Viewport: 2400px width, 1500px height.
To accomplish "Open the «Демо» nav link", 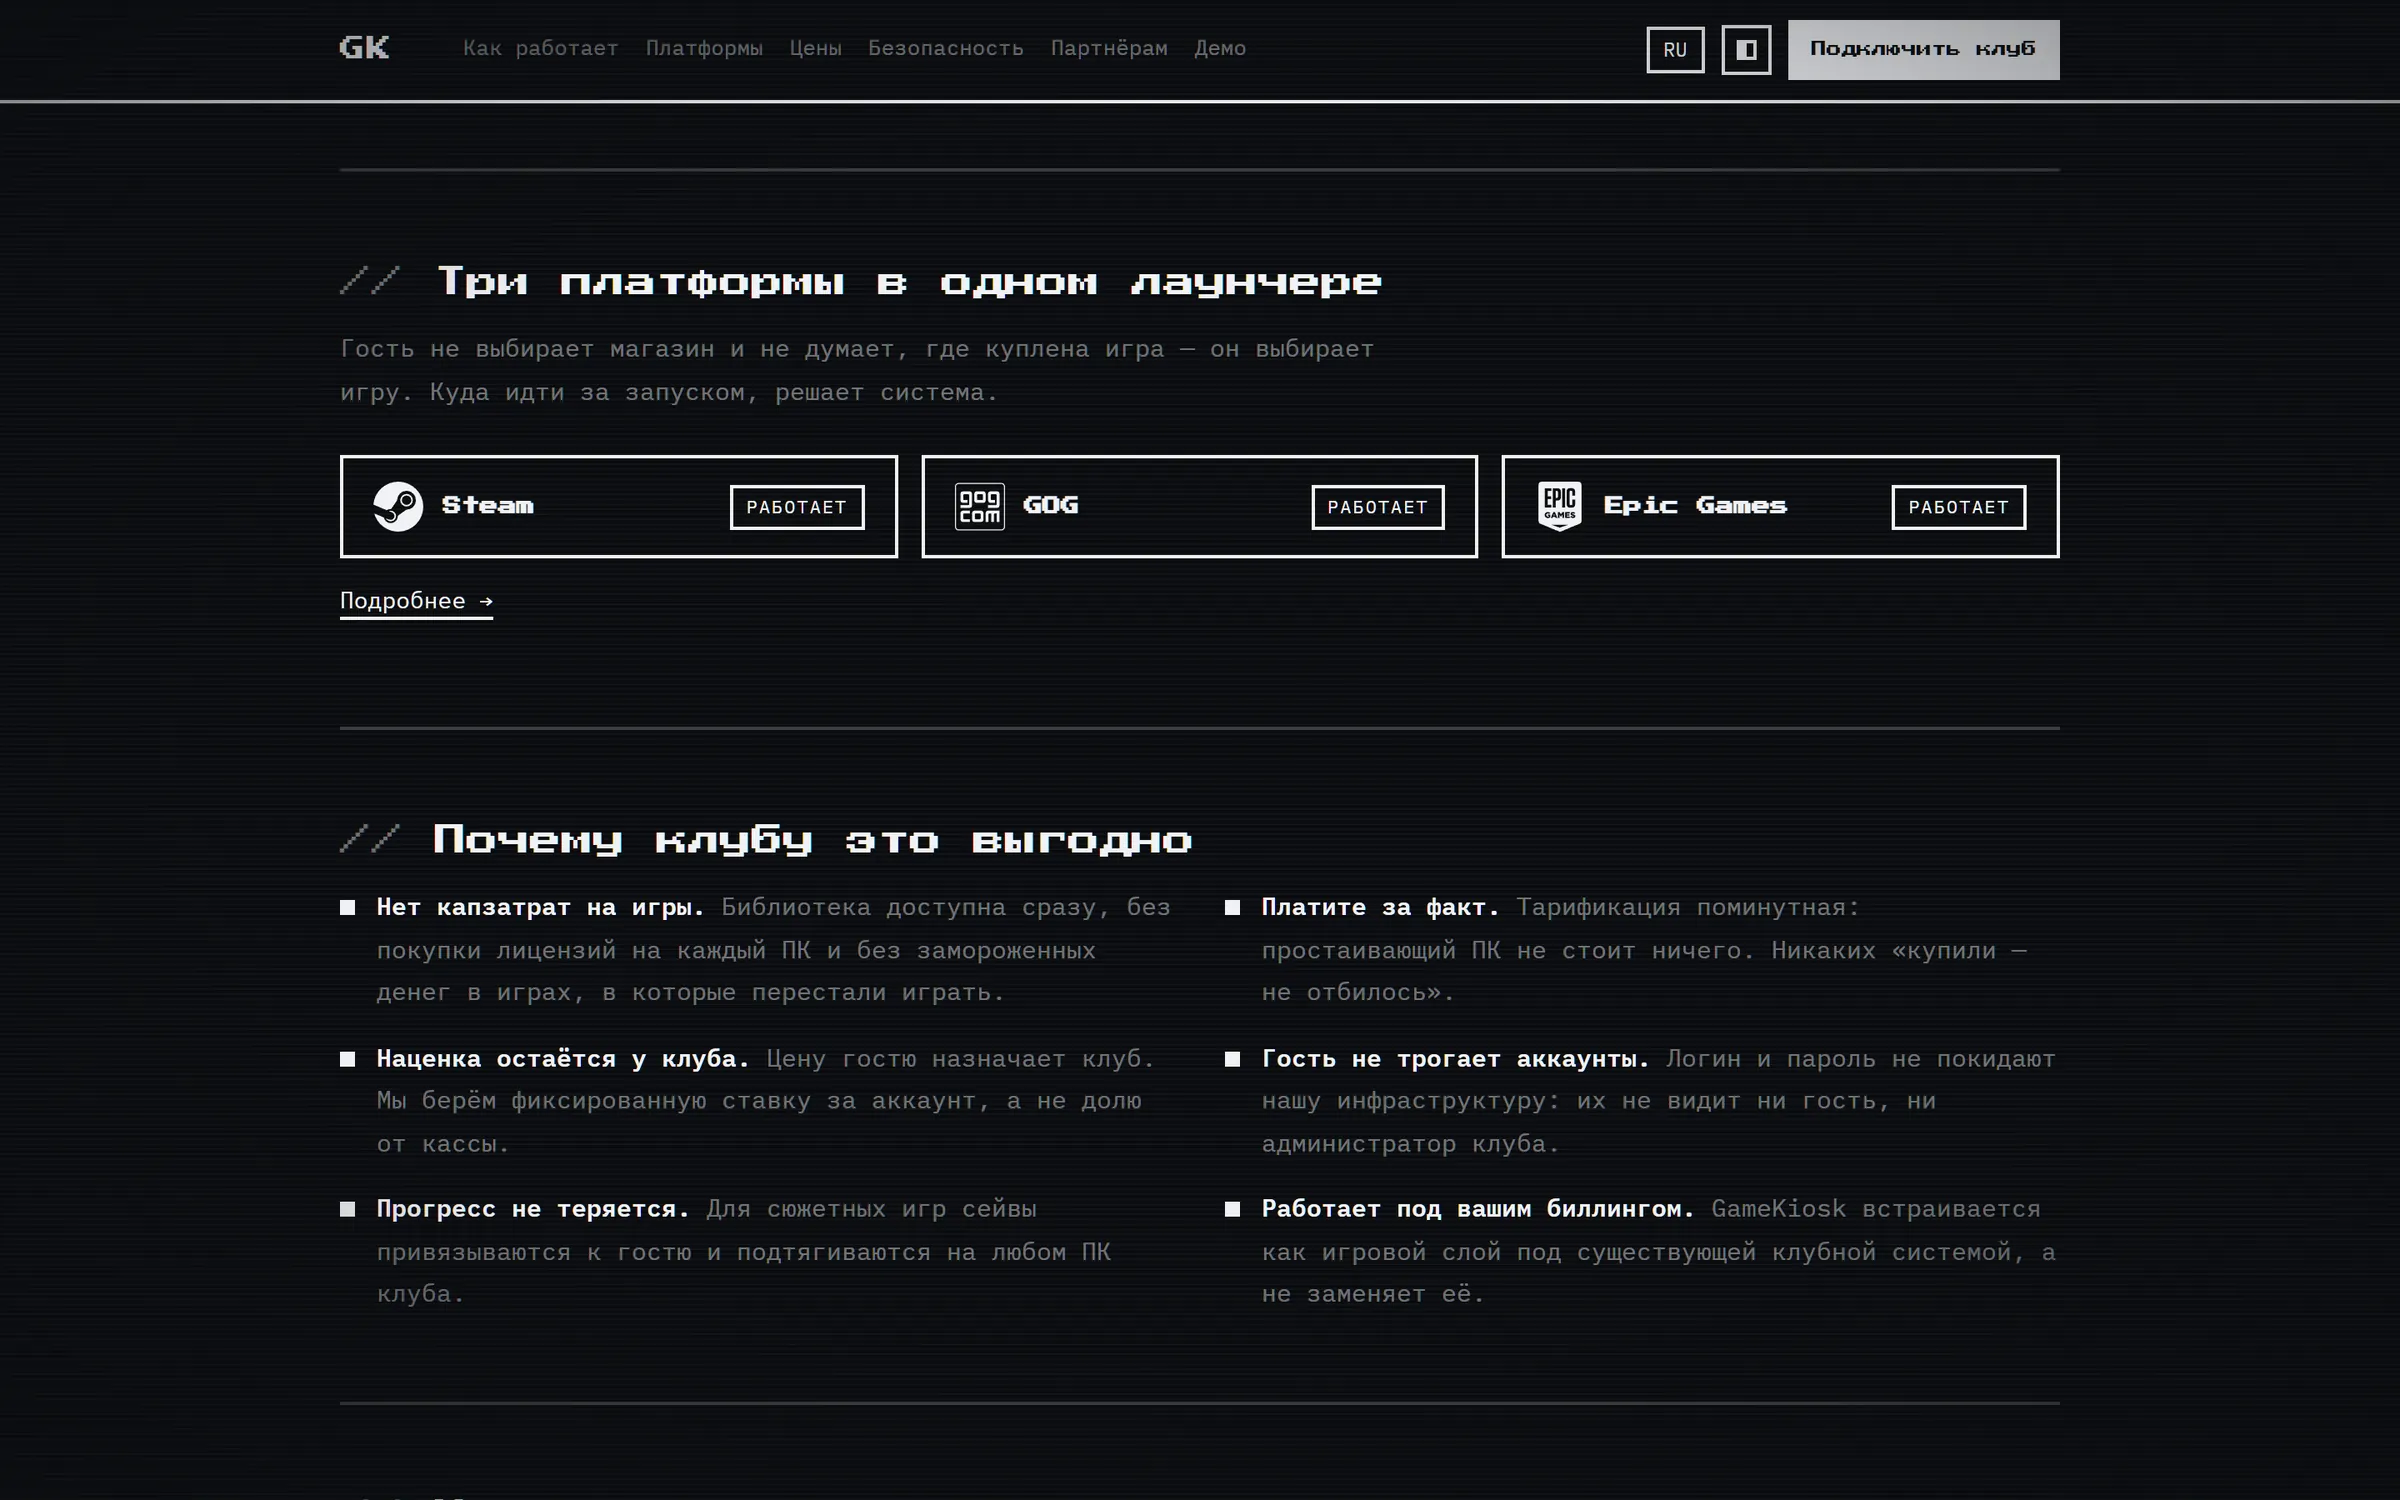I will 1220,48.
